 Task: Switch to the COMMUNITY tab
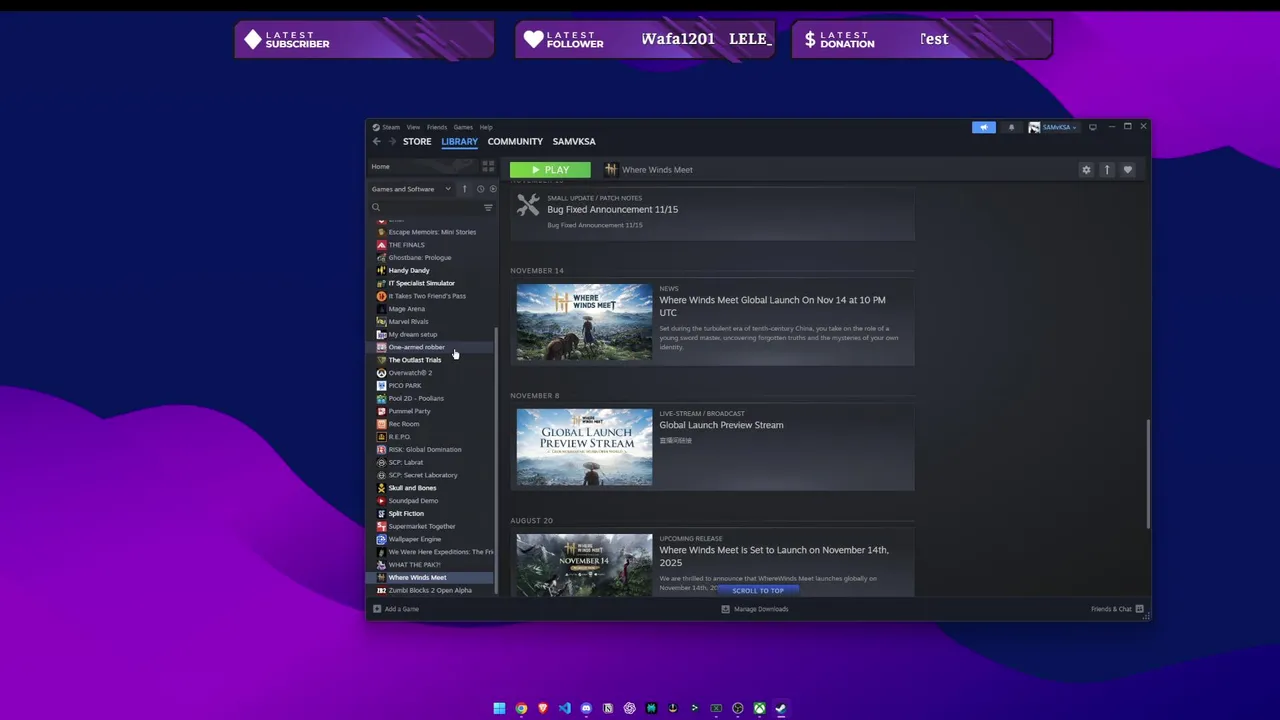pos(515,142)
